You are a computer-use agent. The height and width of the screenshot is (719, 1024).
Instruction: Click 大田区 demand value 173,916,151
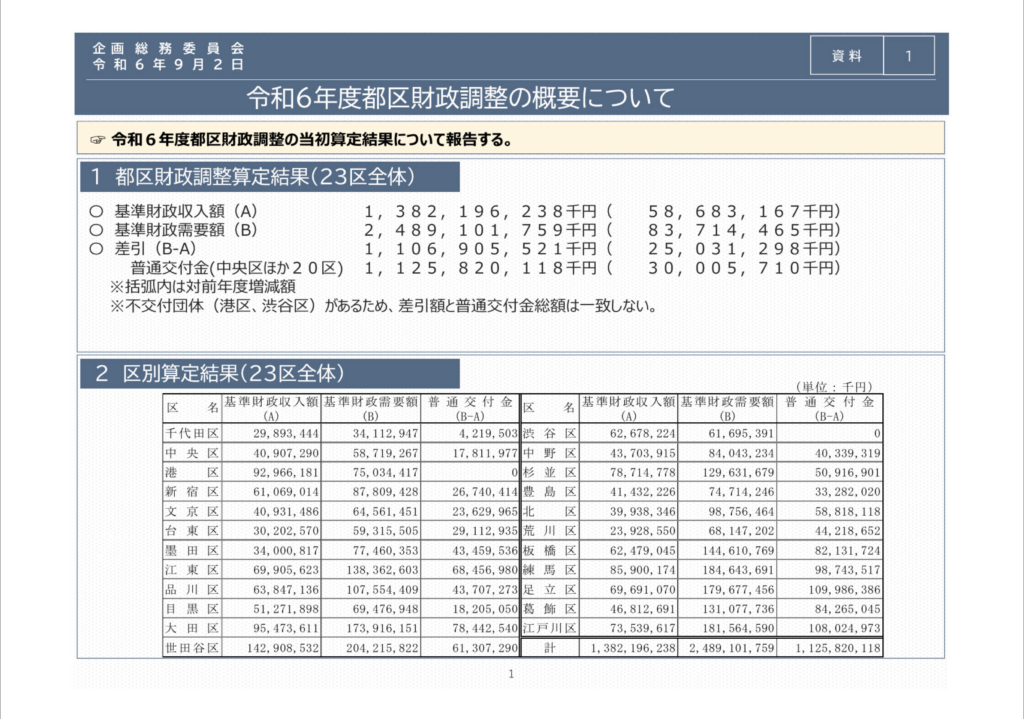tap(382, 628)
